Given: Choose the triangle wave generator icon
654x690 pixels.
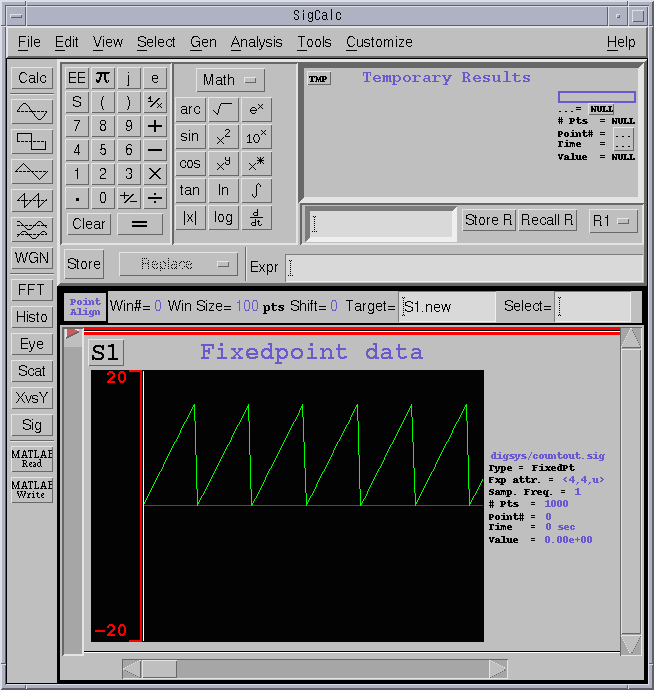Looking at the screenshot, I should tap(32, 171).
